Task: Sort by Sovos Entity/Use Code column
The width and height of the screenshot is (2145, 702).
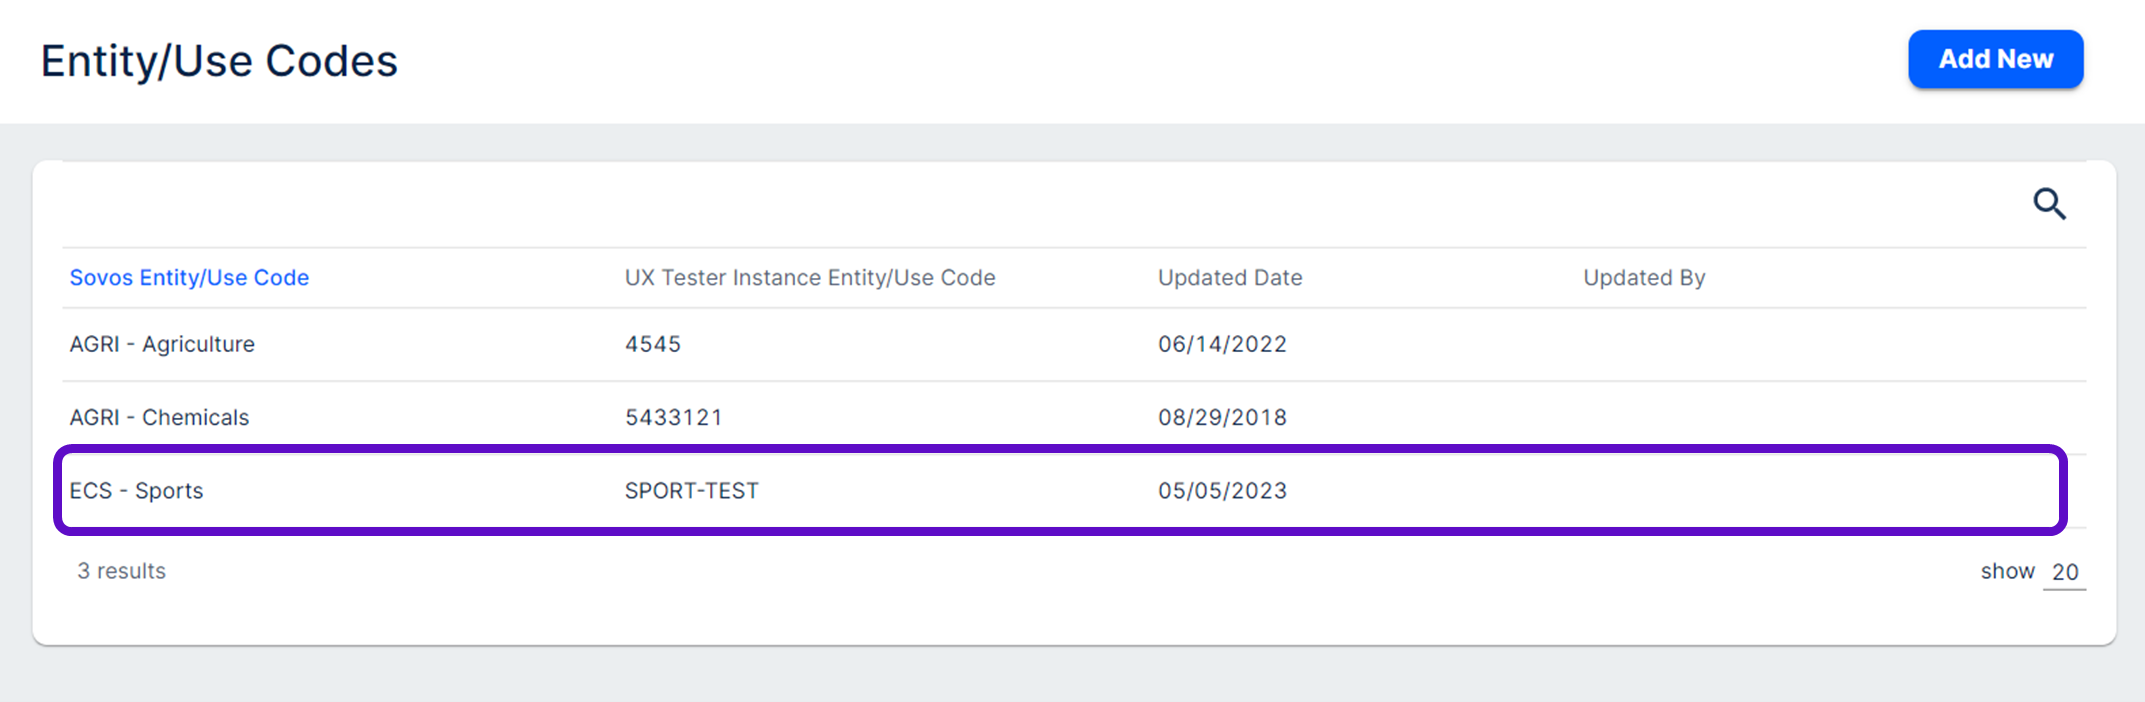Action: click(x=189, y=278)
